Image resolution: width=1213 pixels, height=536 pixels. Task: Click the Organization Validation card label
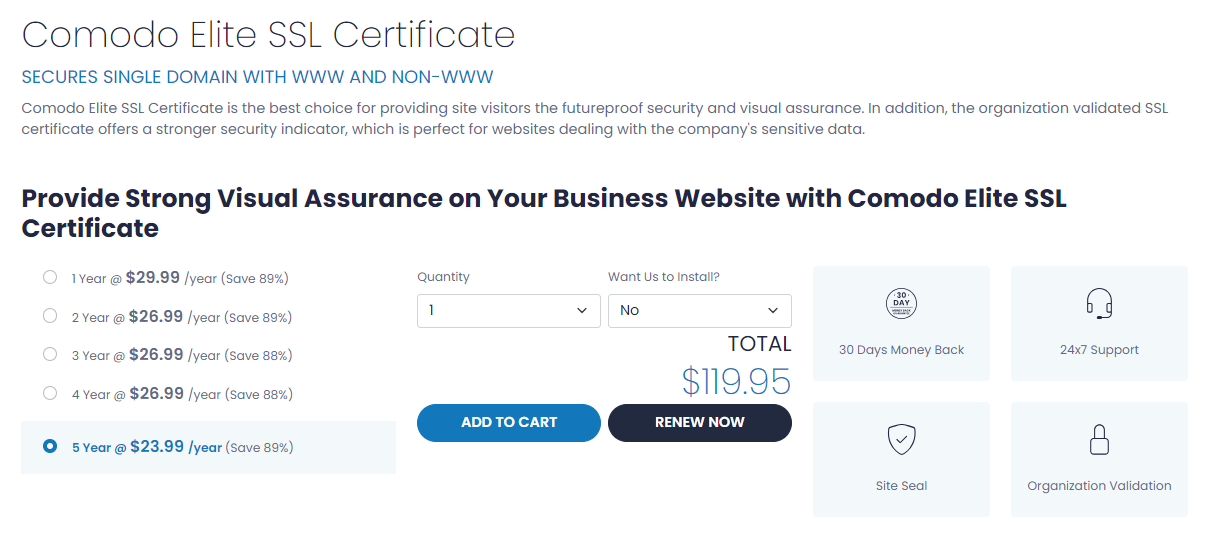(x=1099, y=486)
